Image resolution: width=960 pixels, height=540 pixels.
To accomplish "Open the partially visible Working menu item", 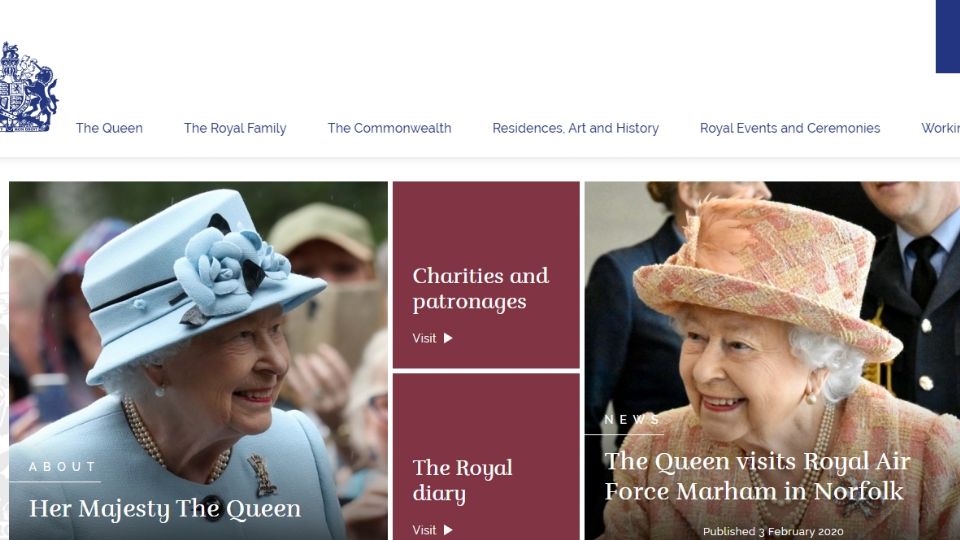I will [x=940, y=128].
